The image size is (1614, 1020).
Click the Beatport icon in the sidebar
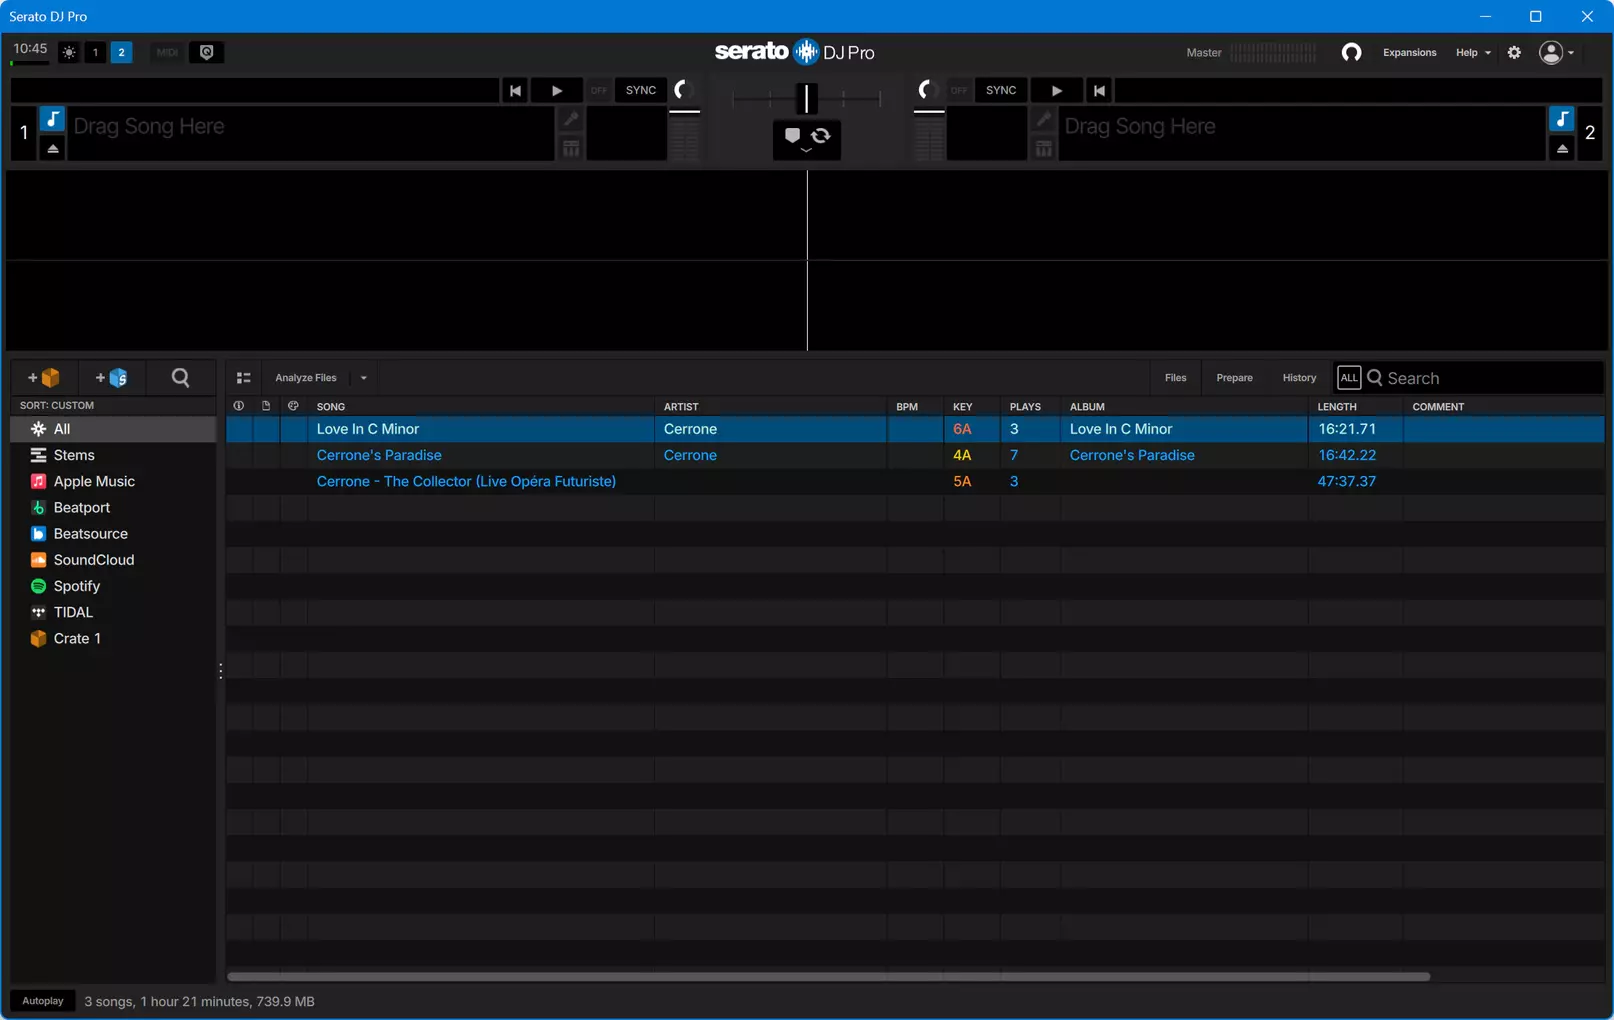[38, 508]
